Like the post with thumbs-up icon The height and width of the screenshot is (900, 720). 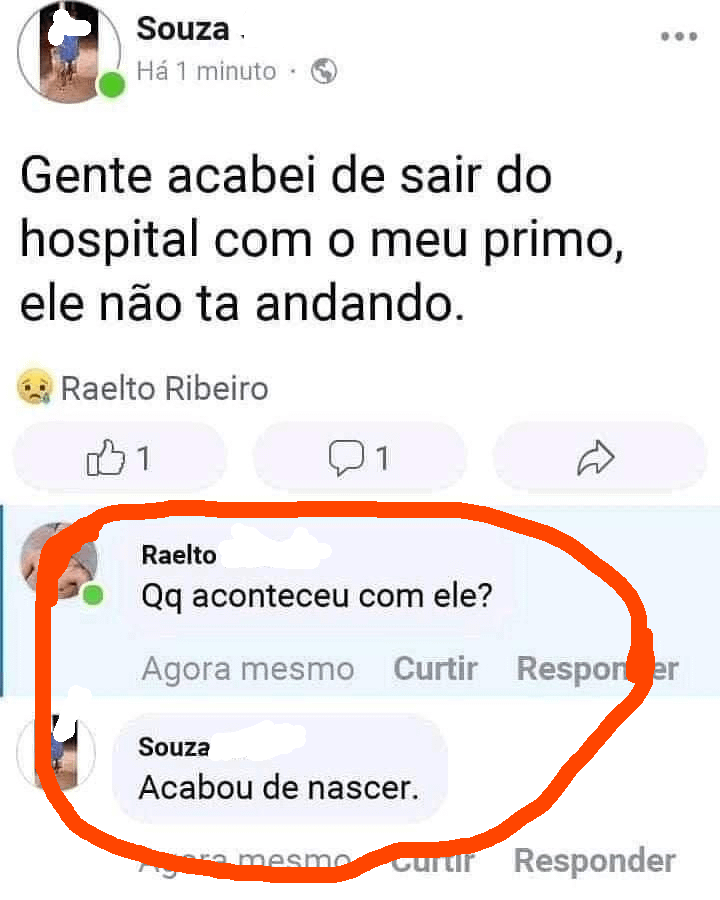(x=119, y=458)
